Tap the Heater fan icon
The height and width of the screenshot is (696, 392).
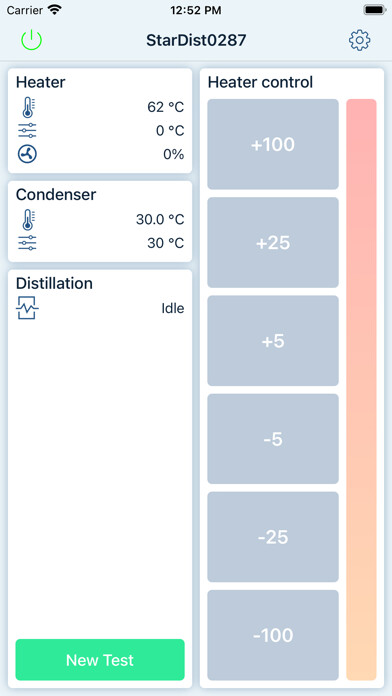click(x=28, y=154)
